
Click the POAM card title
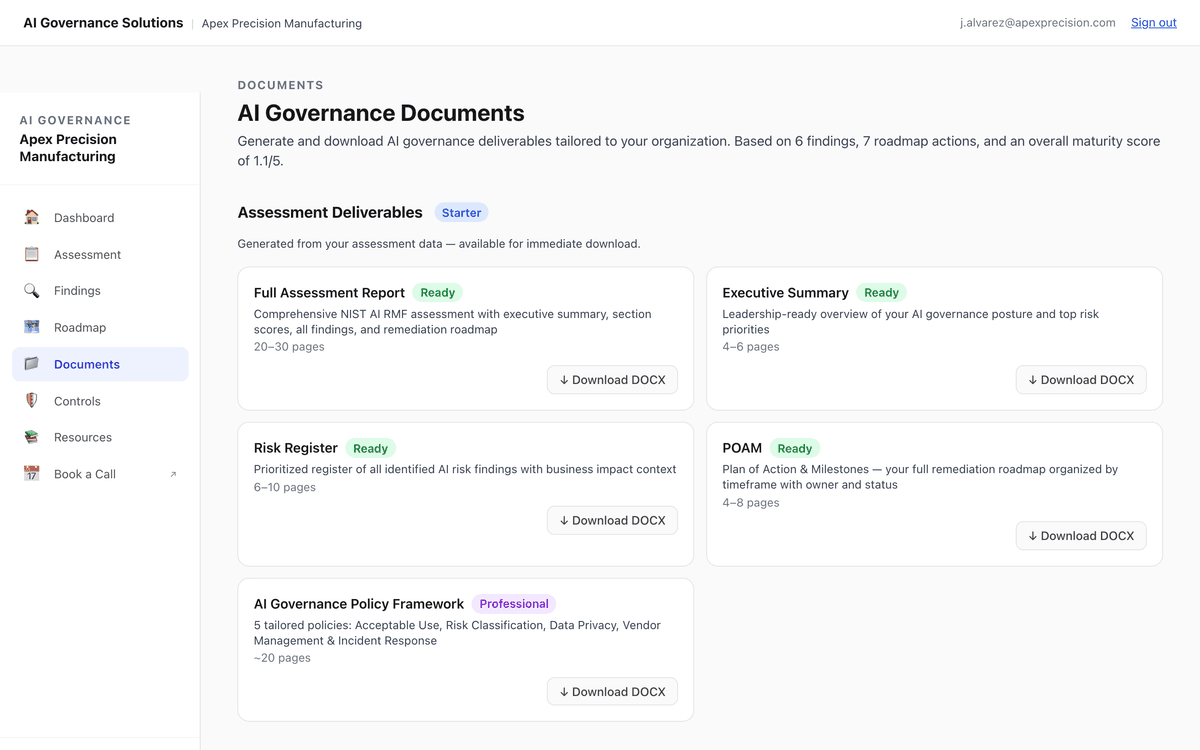pyautogui.click(x=742, y=448)
